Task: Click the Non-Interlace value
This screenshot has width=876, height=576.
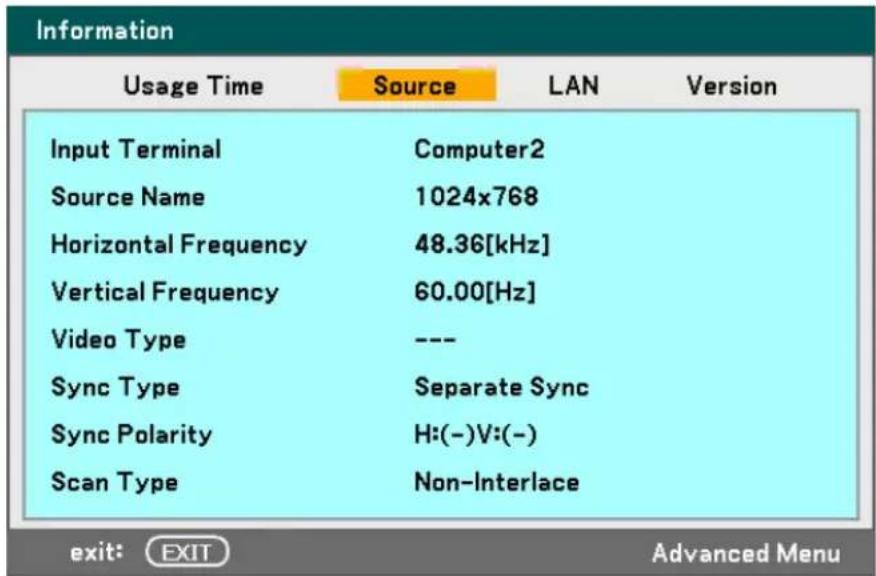Action: click(497, 482)
